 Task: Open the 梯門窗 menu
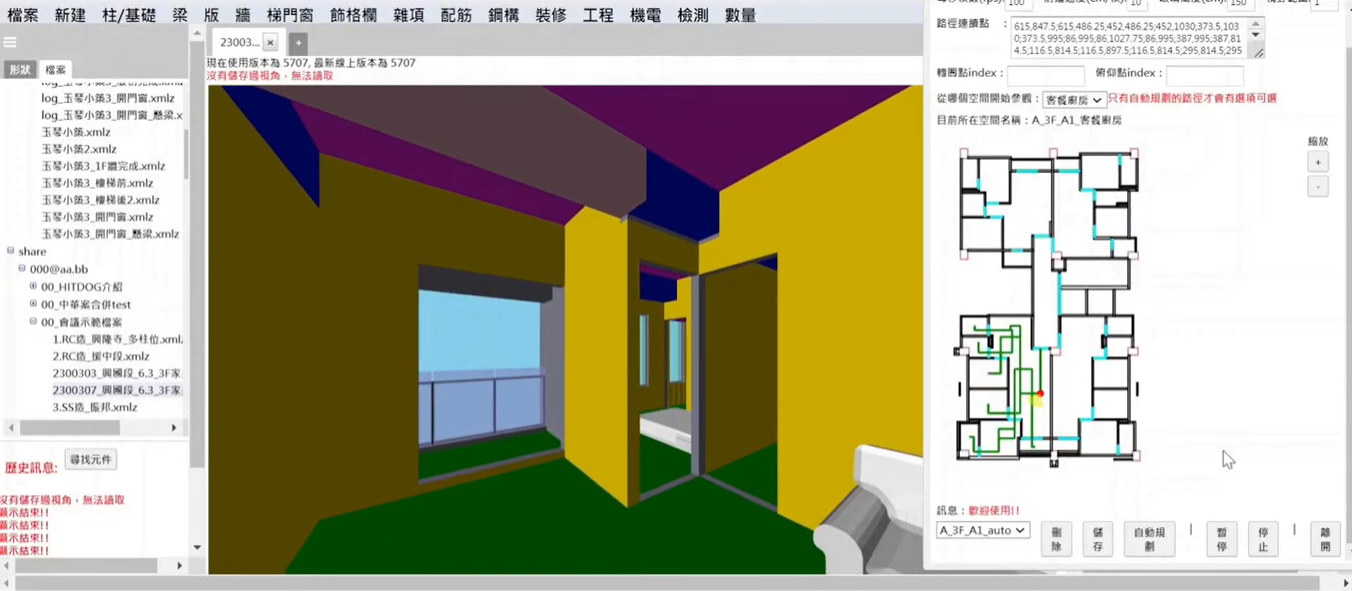(290, 15)
